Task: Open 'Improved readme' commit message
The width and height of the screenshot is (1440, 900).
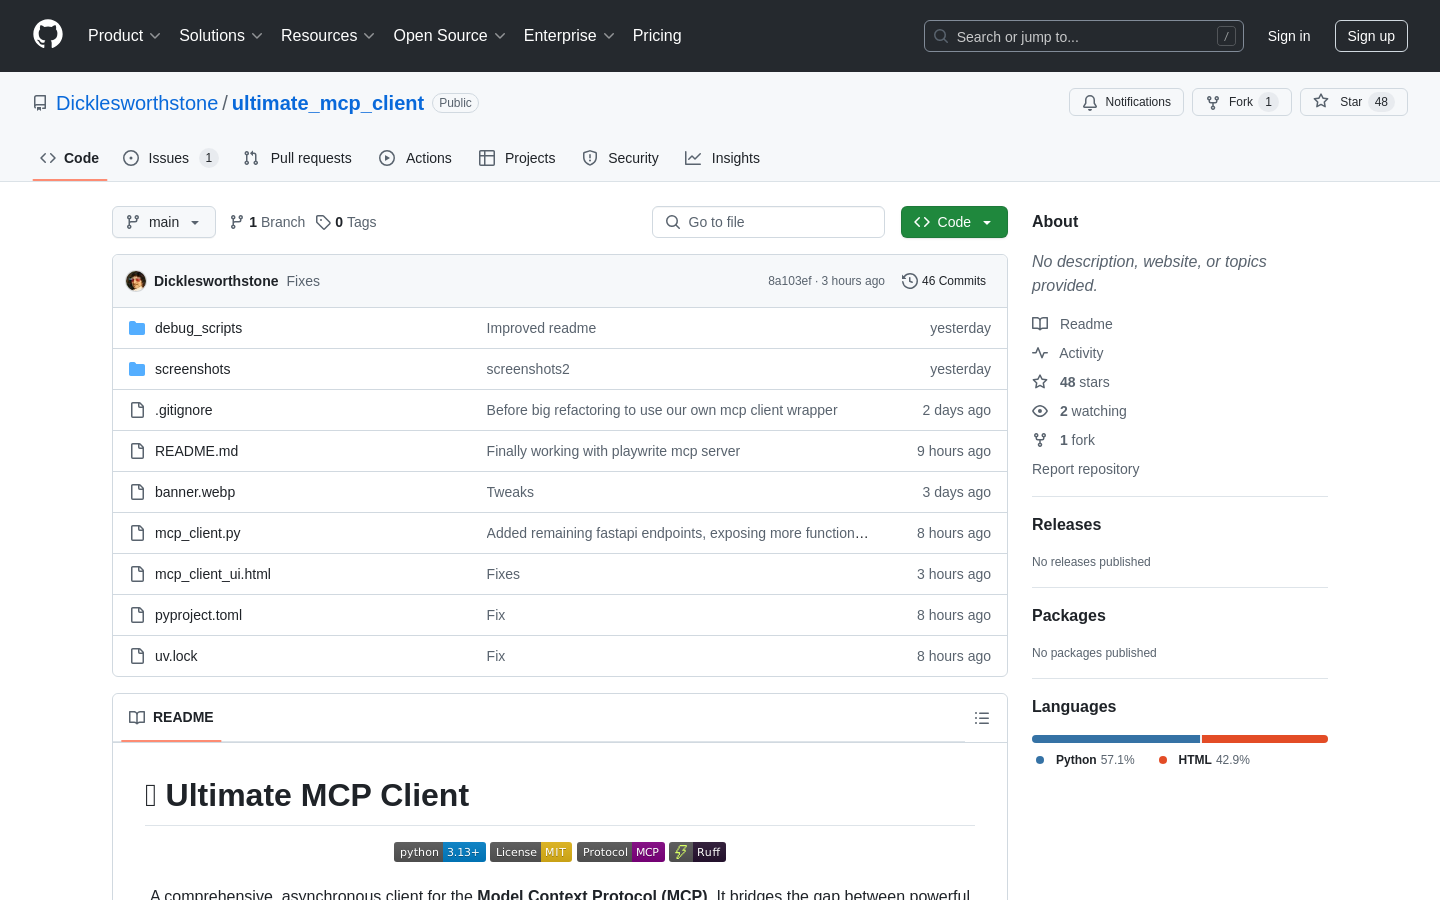Action: [x=541, y=328]
